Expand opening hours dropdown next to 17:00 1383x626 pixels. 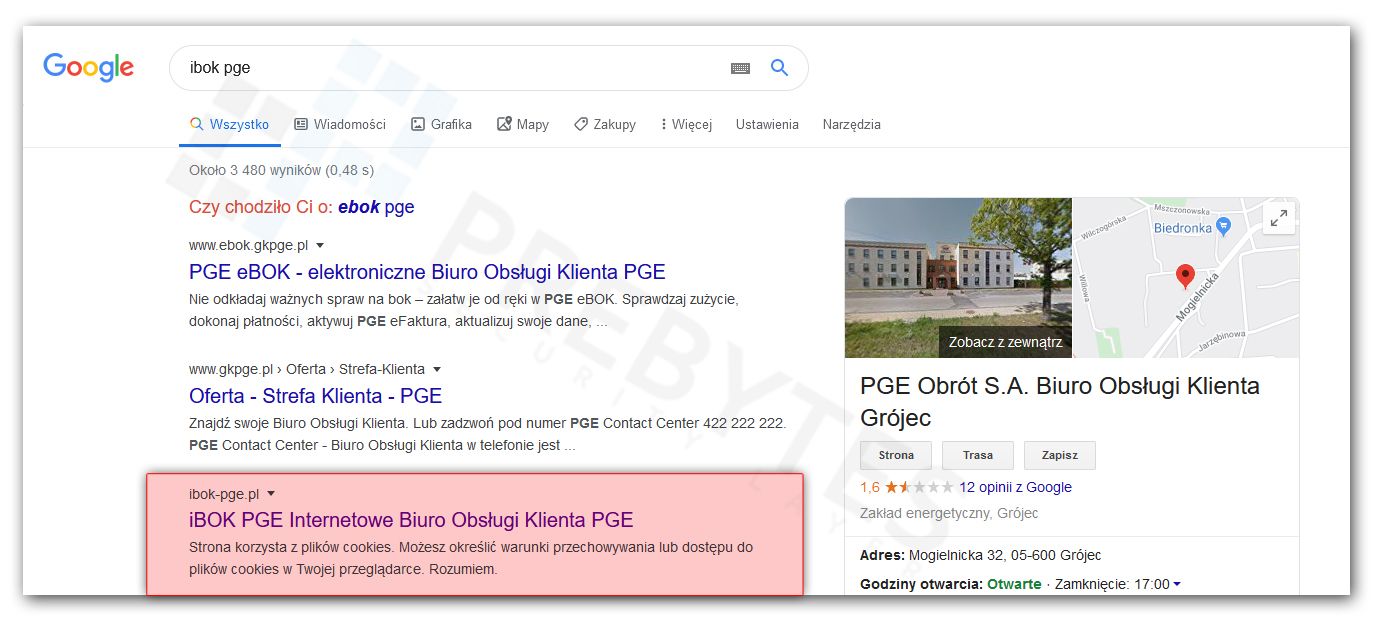click(x=1177, y=584)
